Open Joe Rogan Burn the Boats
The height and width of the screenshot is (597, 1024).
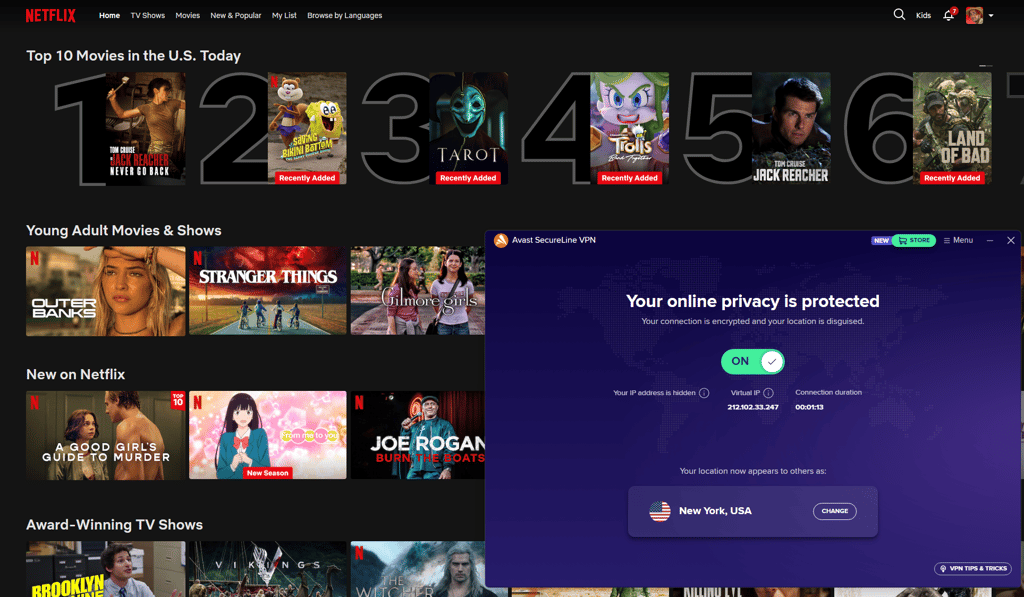click(417, 436)
